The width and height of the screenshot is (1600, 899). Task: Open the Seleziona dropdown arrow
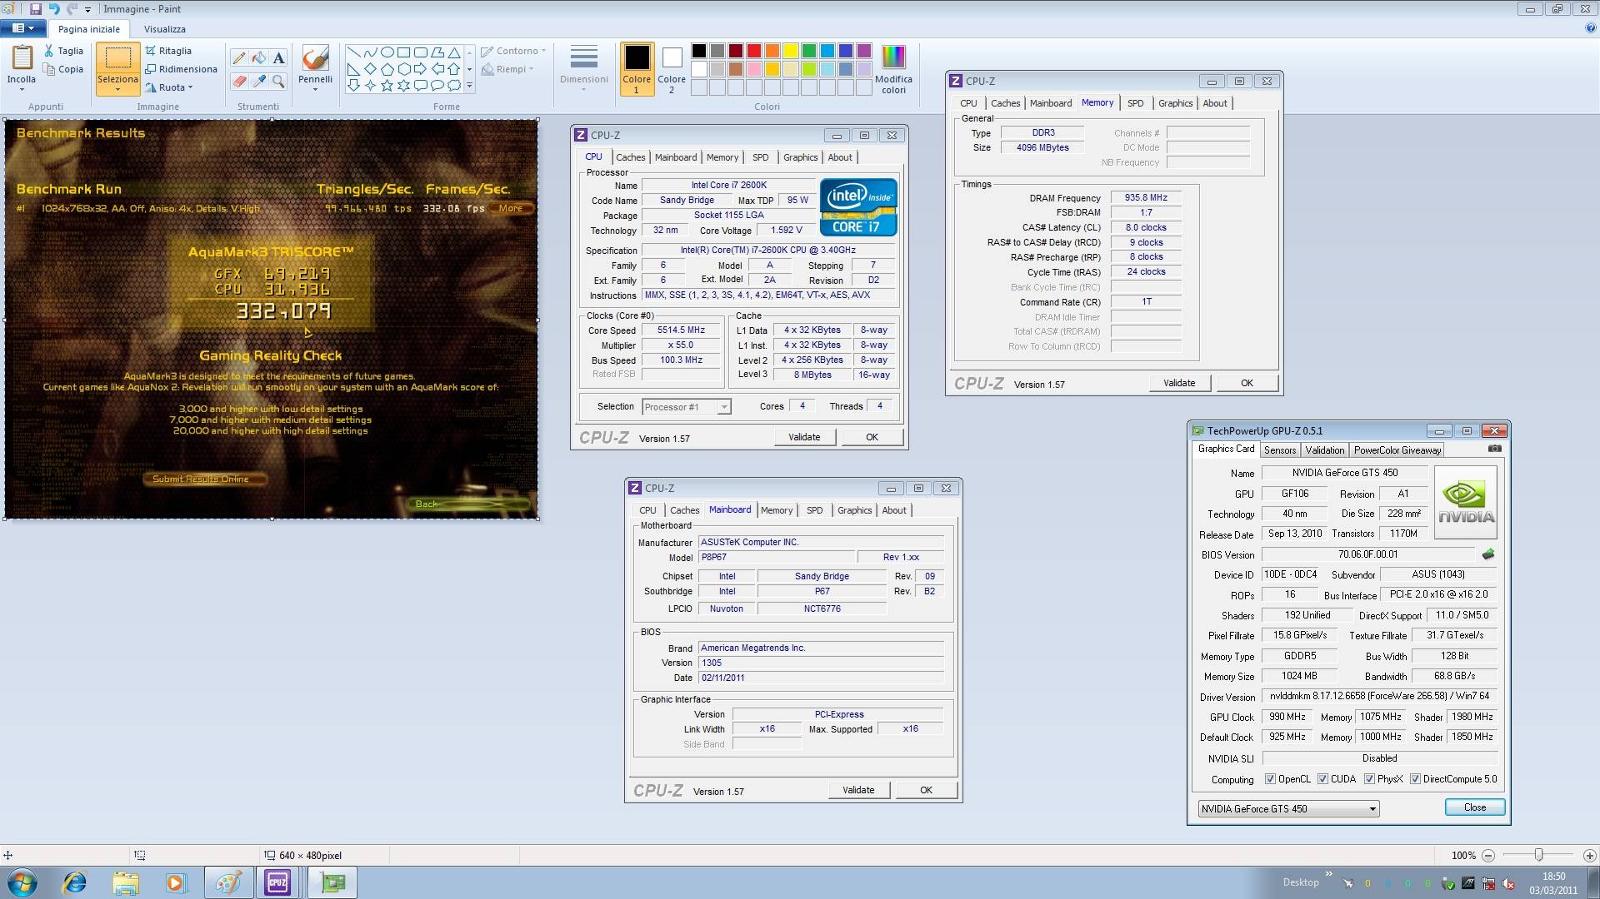click(x=118, y=89)
